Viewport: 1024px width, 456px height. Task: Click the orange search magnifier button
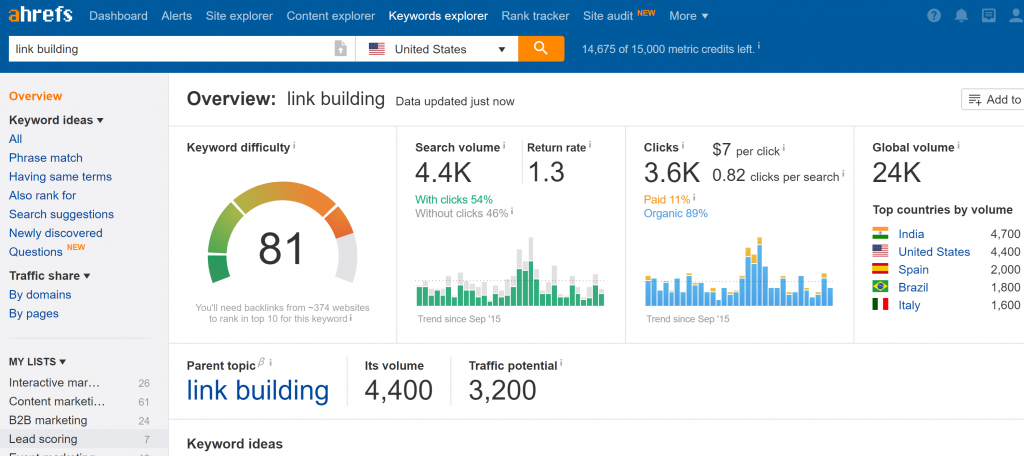(541, 48)
